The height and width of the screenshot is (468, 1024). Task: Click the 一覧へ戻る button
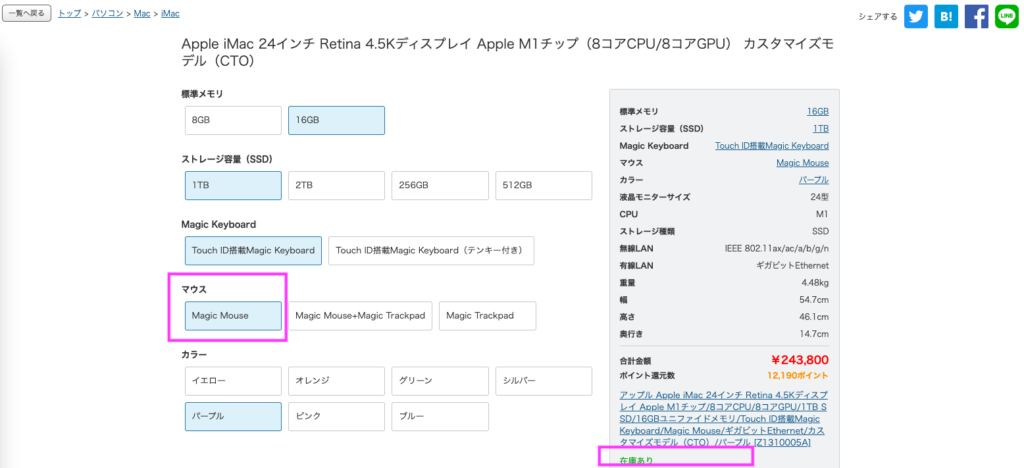point(27,14)
